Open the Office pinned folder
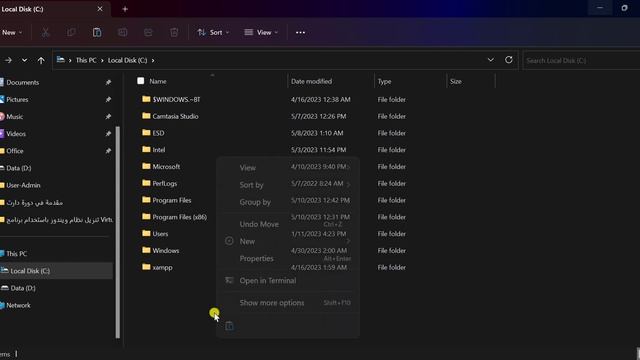Screen dimensions: 640x360 coord(15,151)
